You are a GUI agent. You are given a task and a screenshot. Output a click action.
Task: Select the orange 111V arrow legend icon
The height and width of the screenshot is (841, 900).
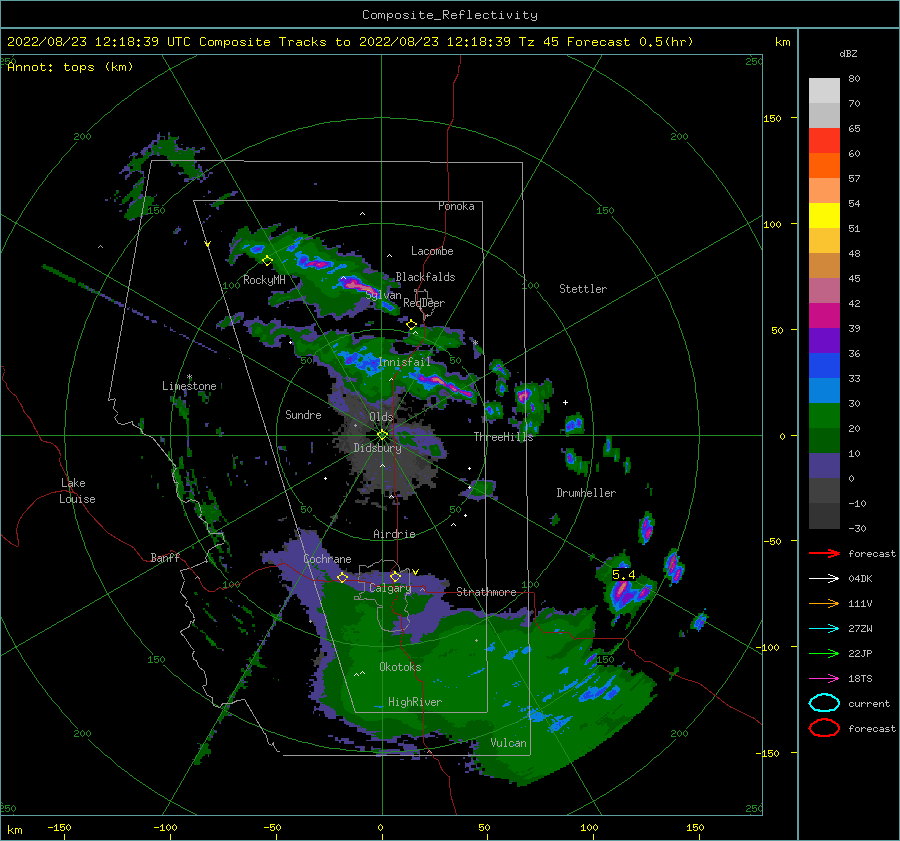point(824,603)
